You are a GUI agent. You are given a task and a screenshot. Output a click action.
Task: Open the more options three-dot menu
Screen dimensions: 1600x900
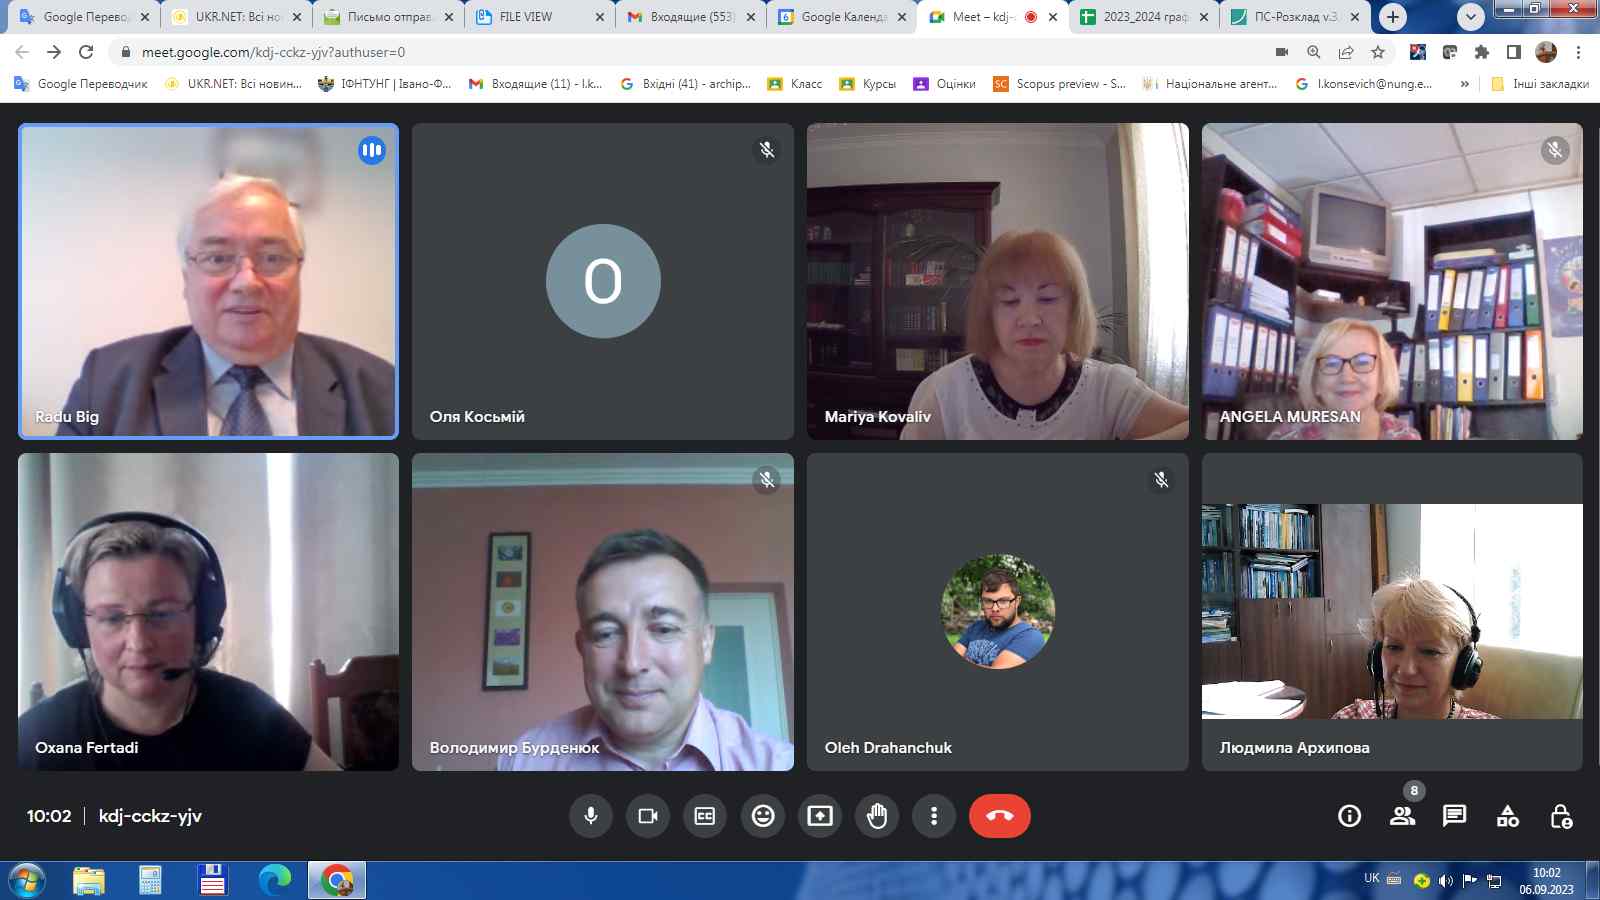(x=934, y=816)
